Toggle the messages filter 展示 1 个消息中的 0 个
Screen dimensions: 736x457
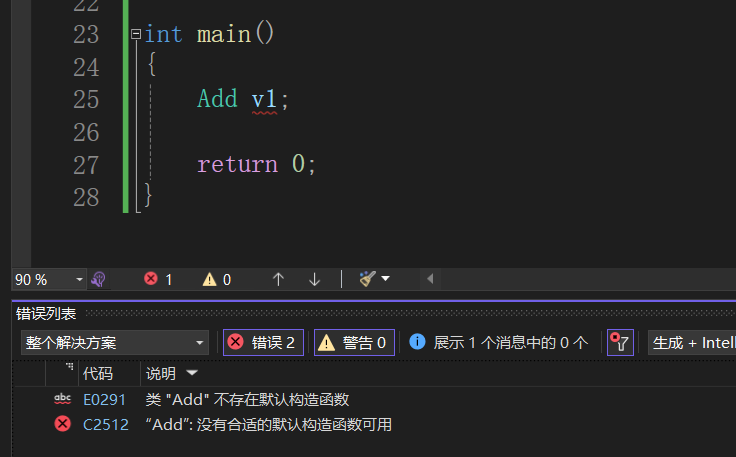498,343
